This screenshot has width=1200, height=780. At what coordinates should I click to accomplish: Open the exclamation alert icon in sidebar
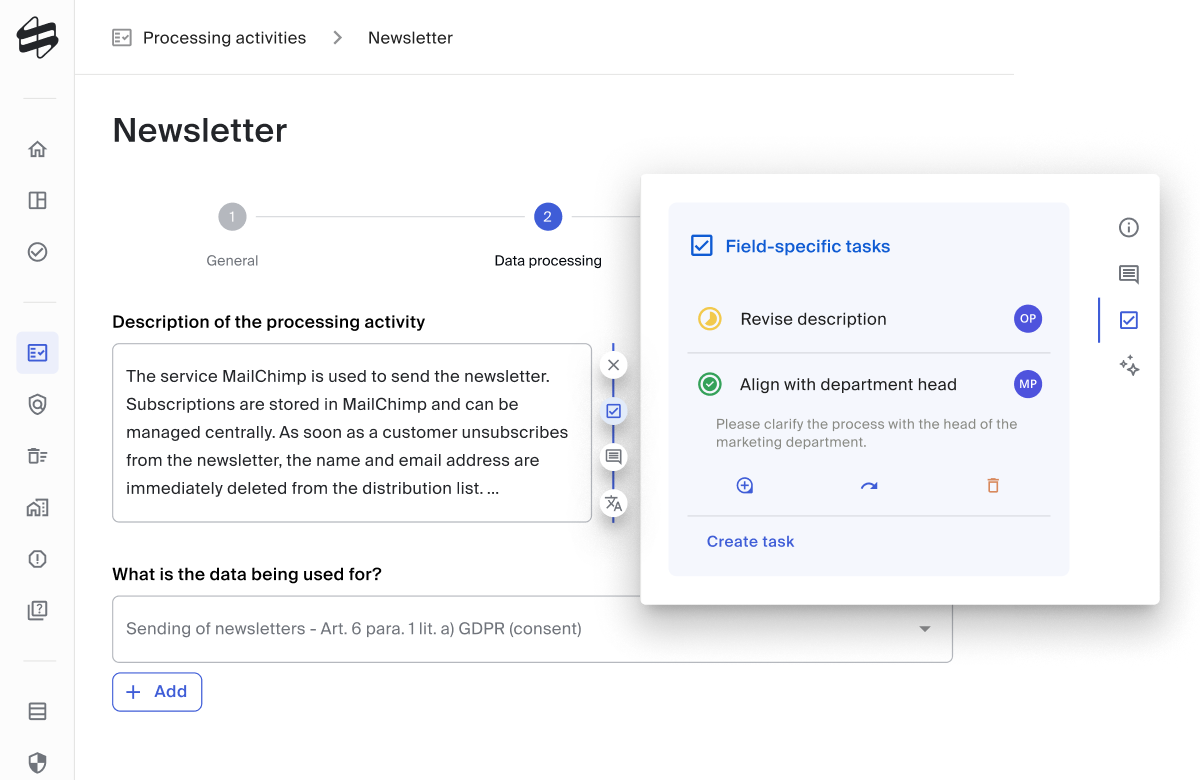tap(37, 559)
